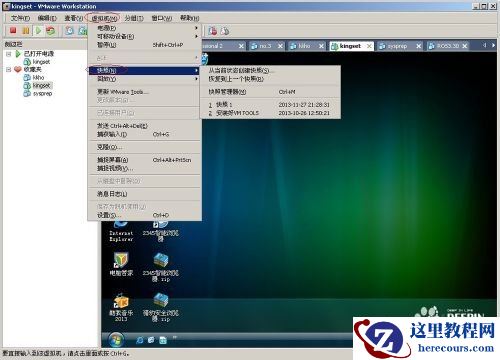The image size is (500, 360).
Task: Choose 捕捉视频 menu item
Action: click(145, 168)
